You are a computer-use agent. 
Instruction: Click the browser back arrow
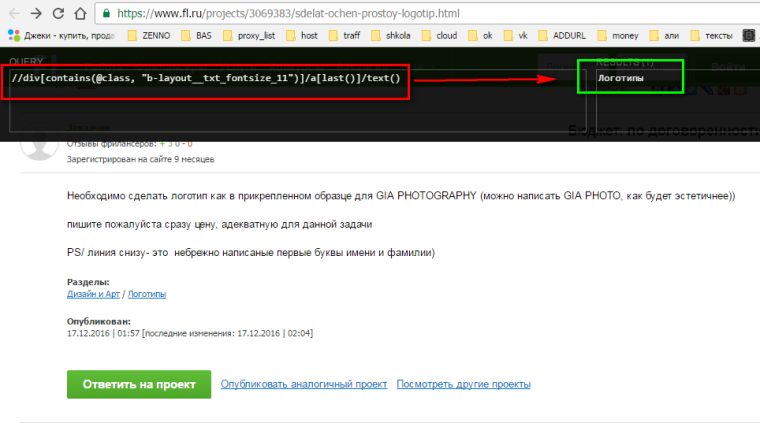(x=12, y=14)
